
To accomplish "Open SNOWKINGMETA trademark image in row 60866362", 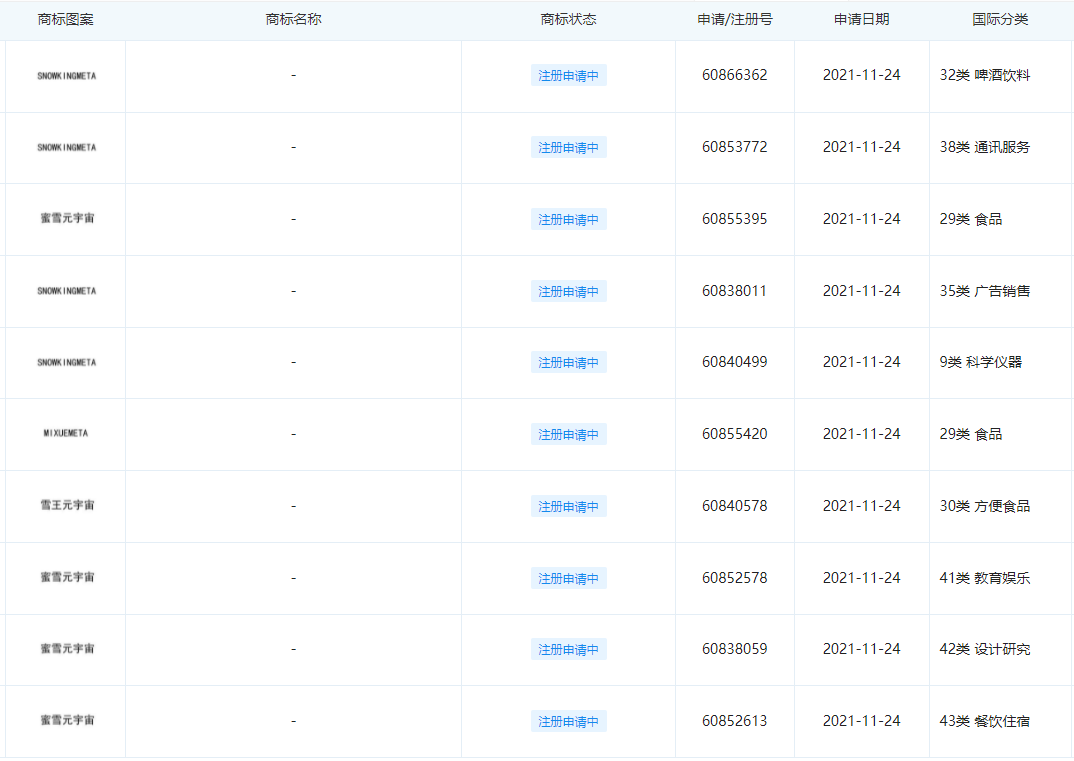I will 66,76.
